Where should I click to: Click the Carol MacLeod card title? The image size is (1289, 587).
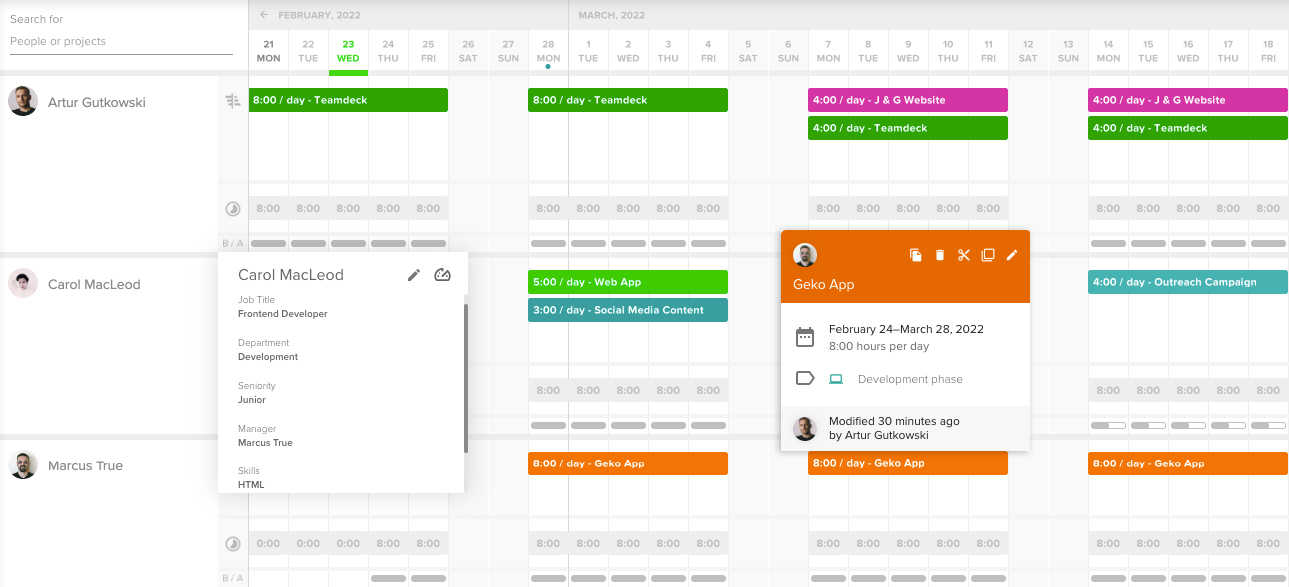(x=291, y=275)
